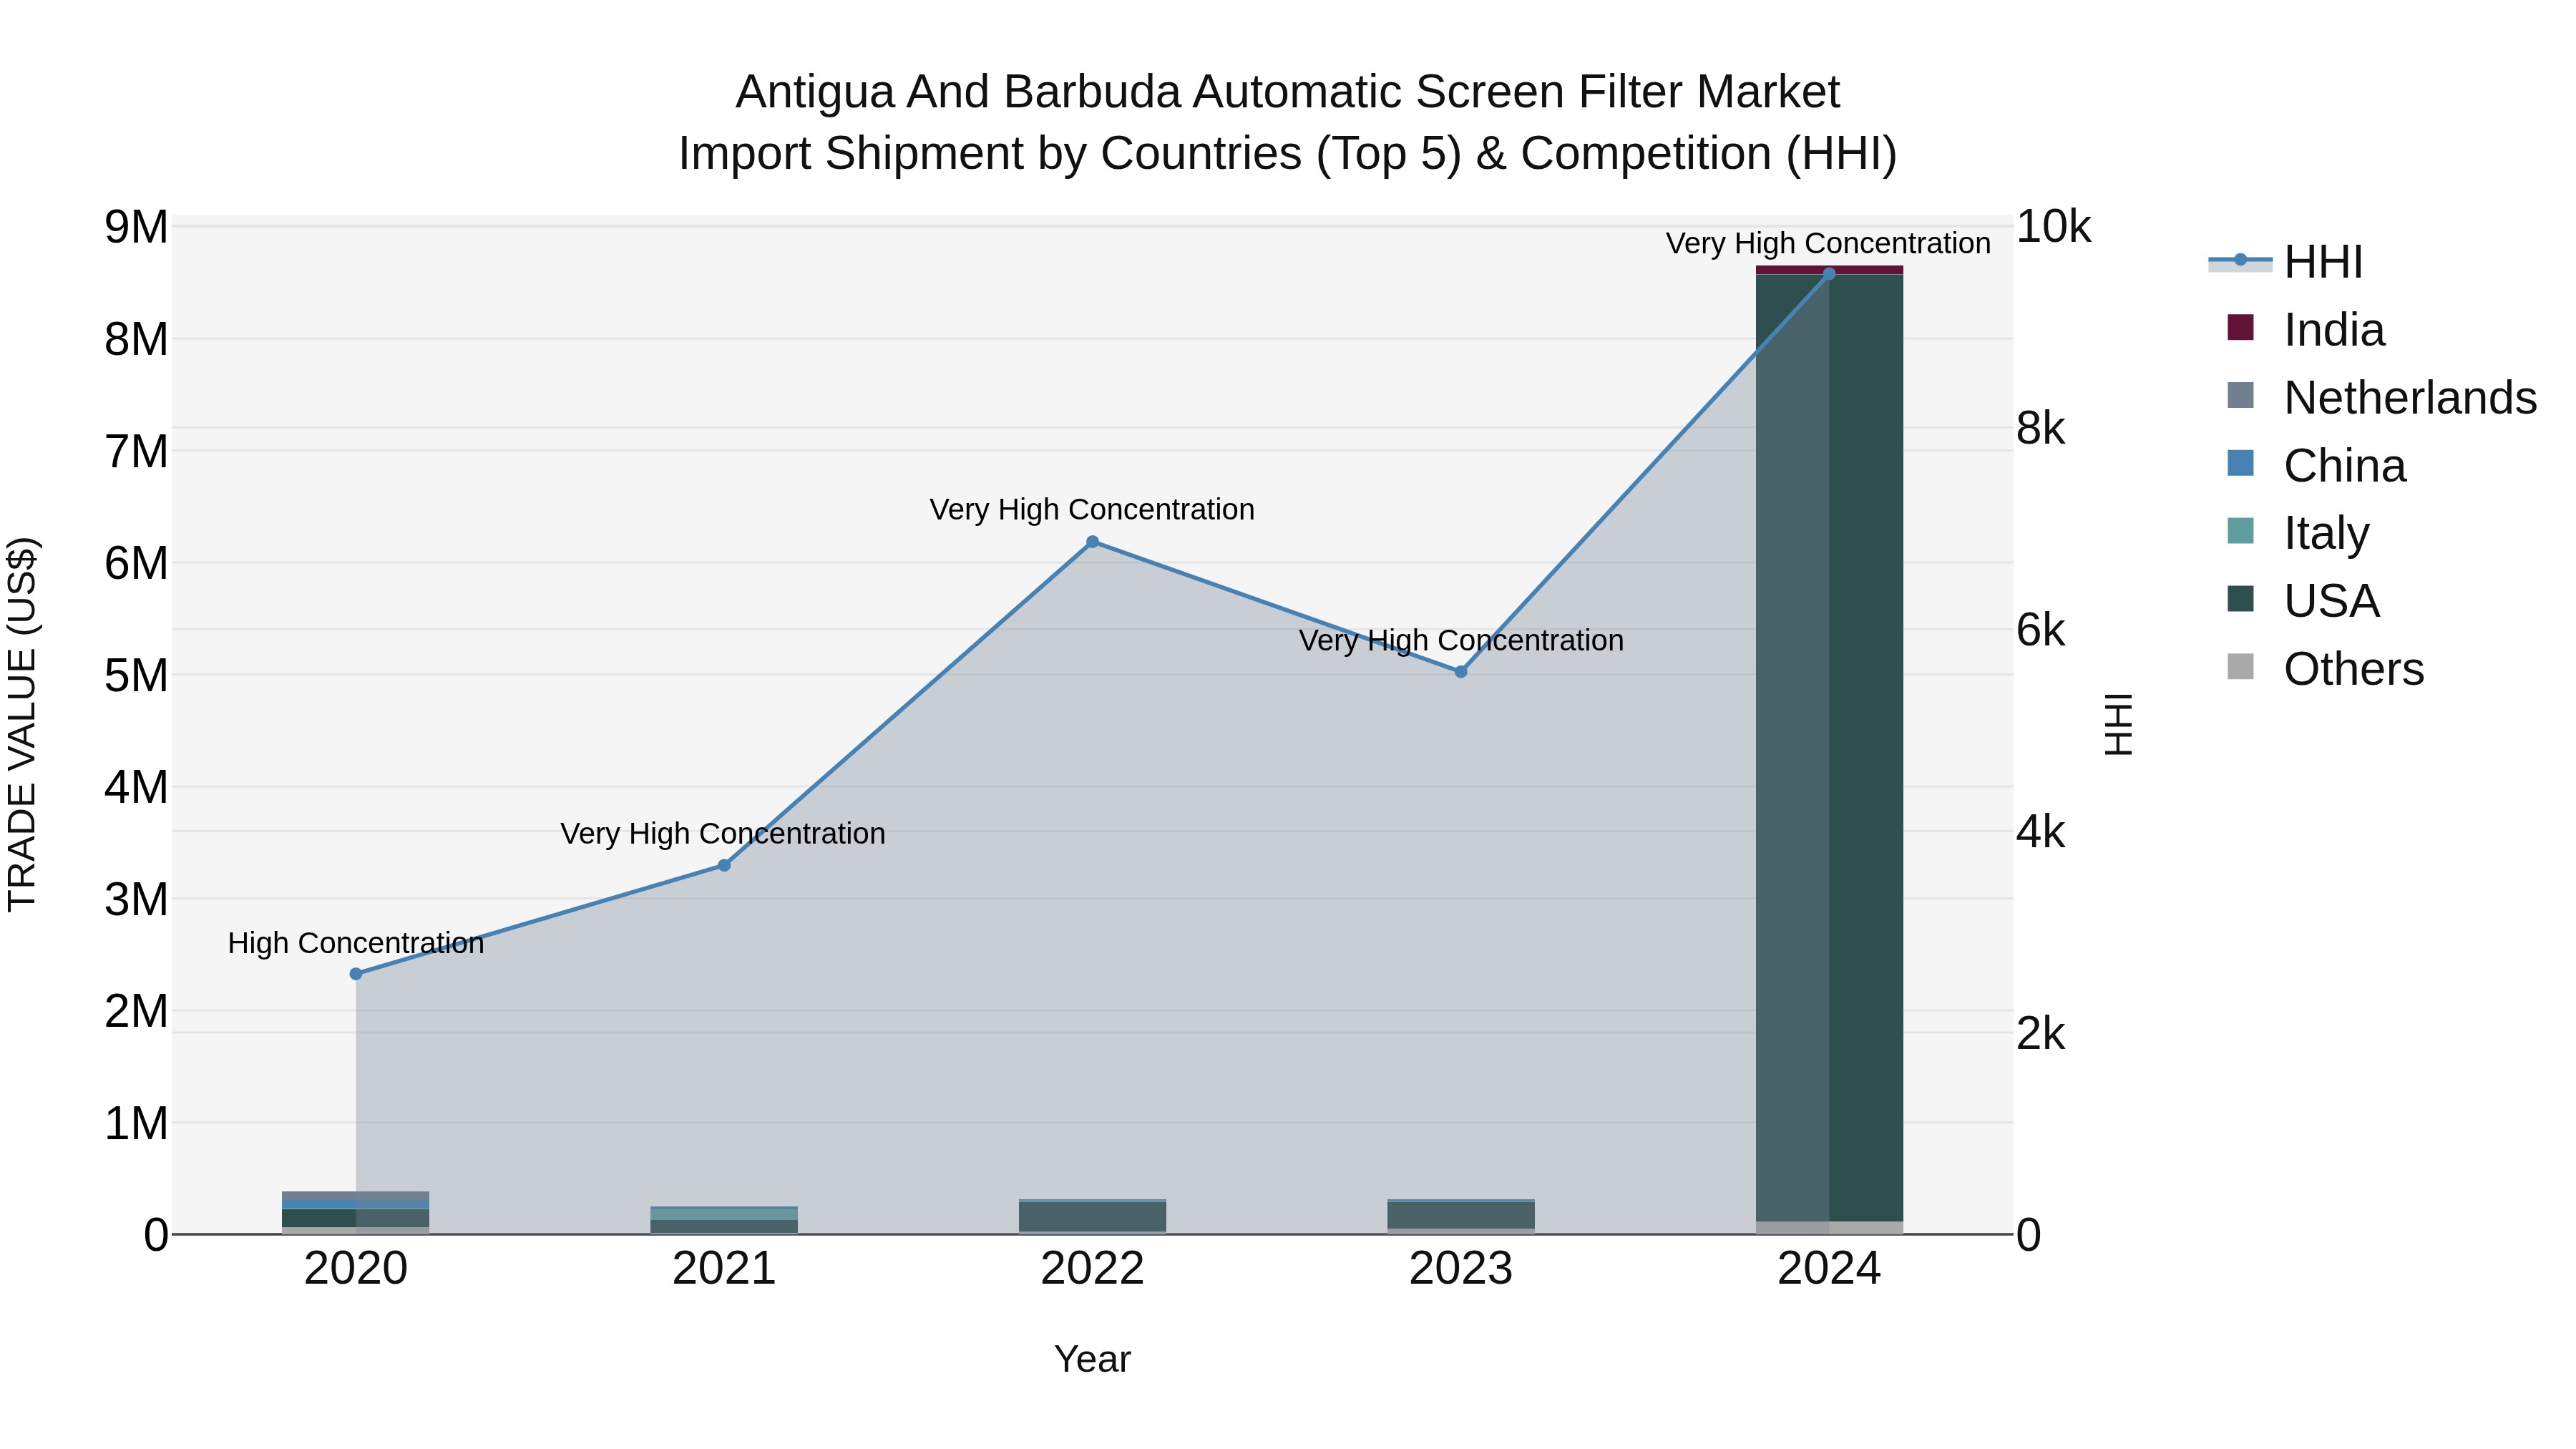This screenshot has height=1449, width=2576.
Task: Click the 2024 USA bar segment
Action: [x=1830, y=748]
